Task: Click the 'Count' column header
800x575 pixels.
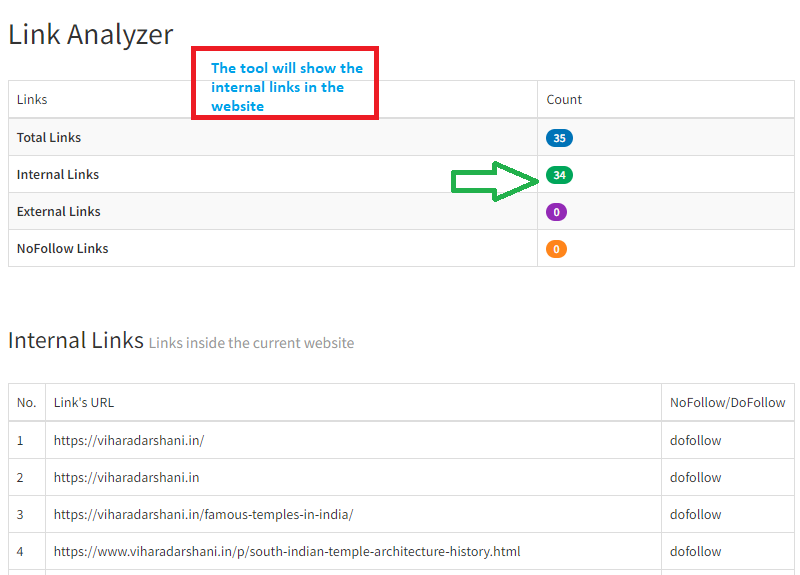Action: click(564, 99)
